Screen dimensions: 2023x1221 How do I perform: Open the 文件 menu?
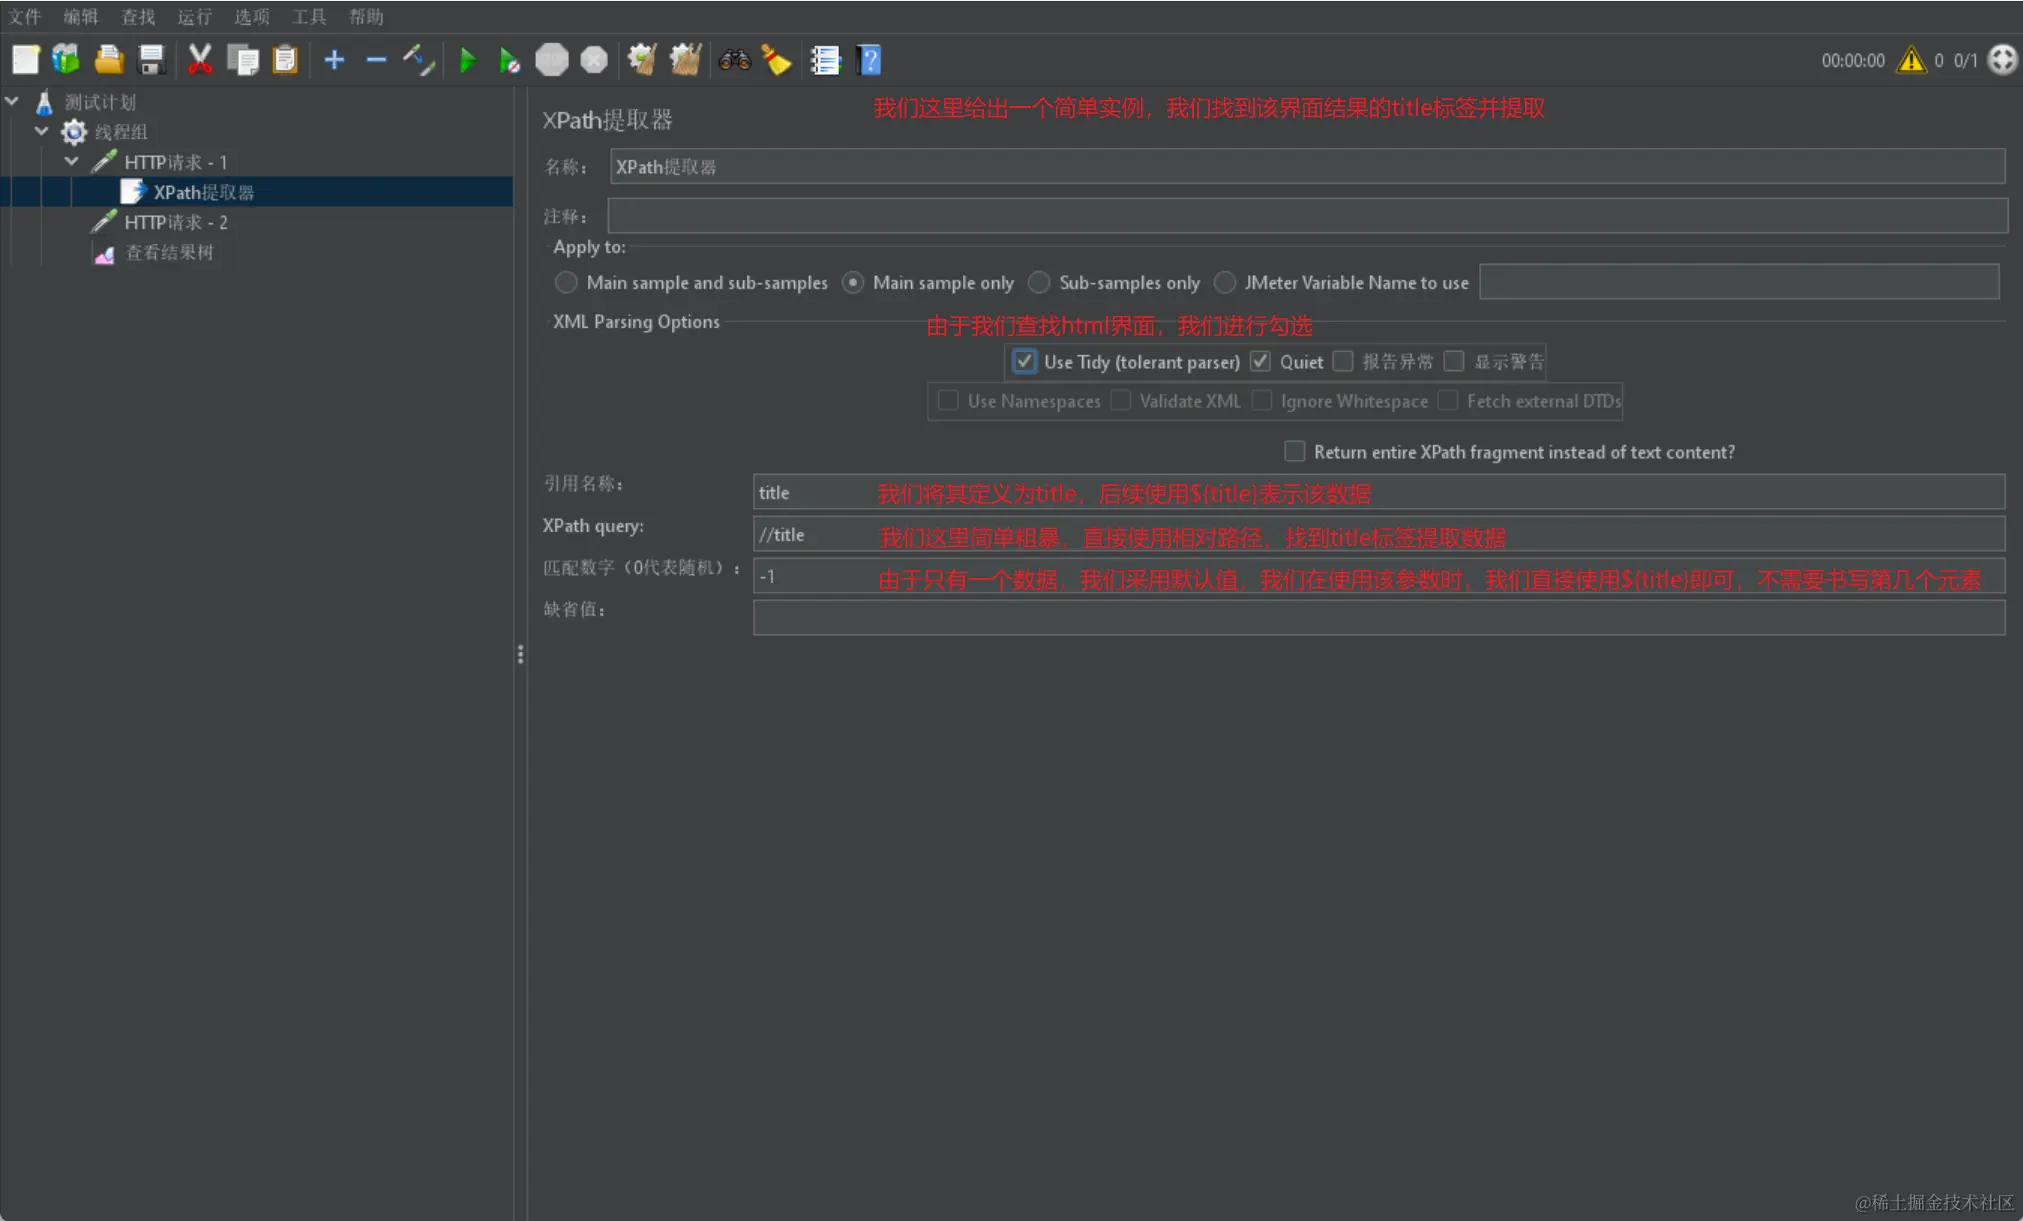25,16
